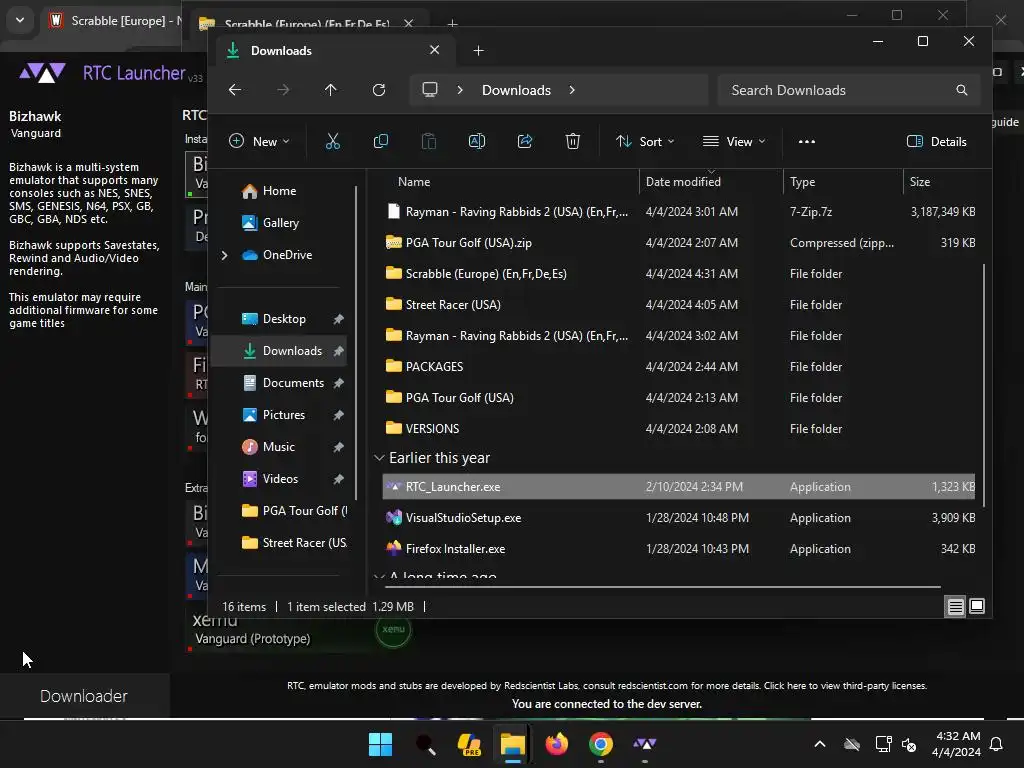Open the See more ellipsis menu
The width and height of the screenshot is (1024, 768).
[807, 141]
